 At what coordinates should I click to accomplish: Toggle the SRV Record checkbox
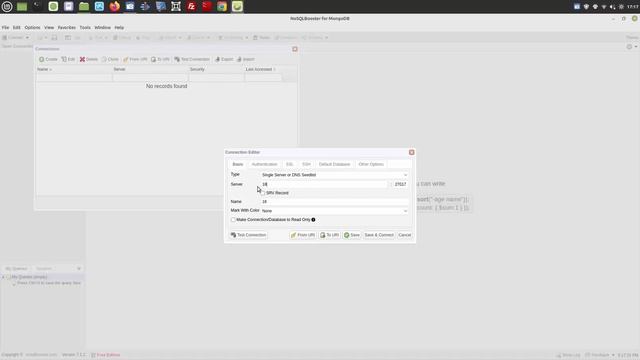(x=263, y=193)
